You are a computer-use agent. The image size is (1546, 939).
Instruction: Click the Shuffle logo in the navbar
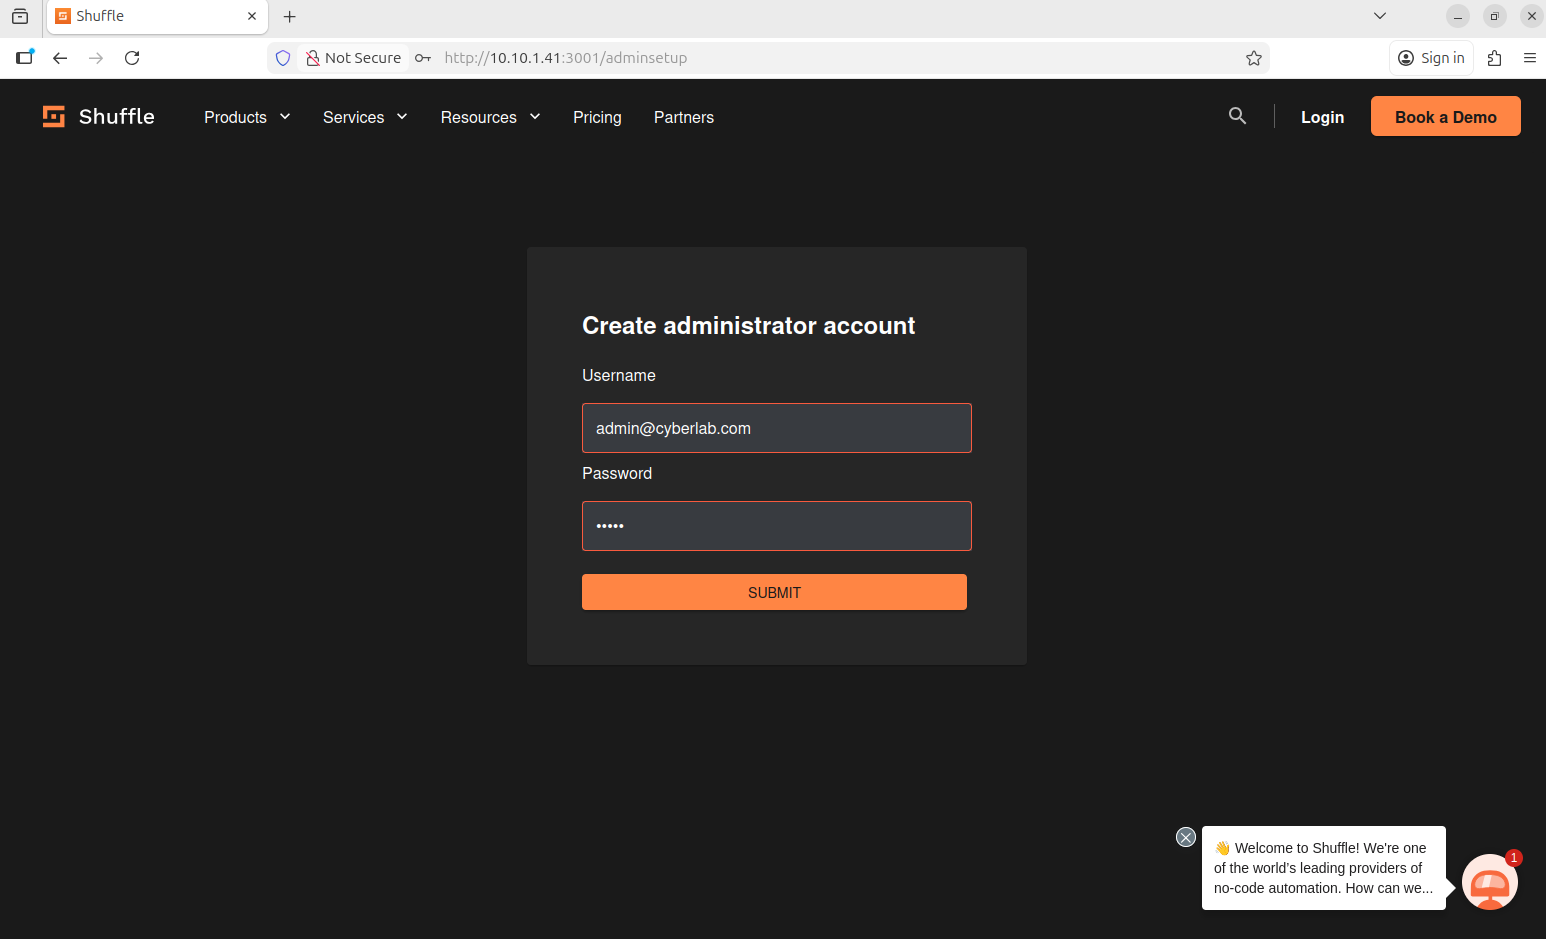tap(98, 117)
